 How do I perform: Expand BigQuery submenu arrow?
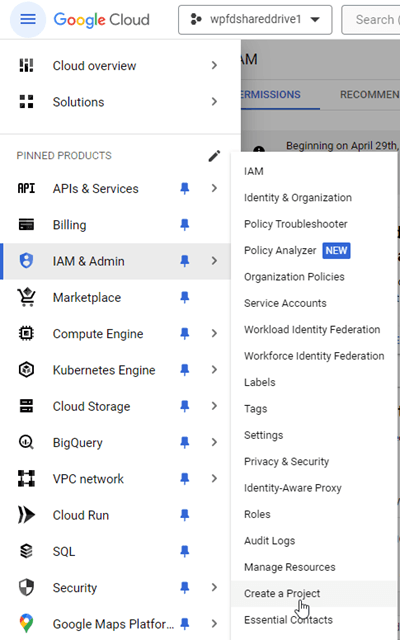(x=214, y=442)
